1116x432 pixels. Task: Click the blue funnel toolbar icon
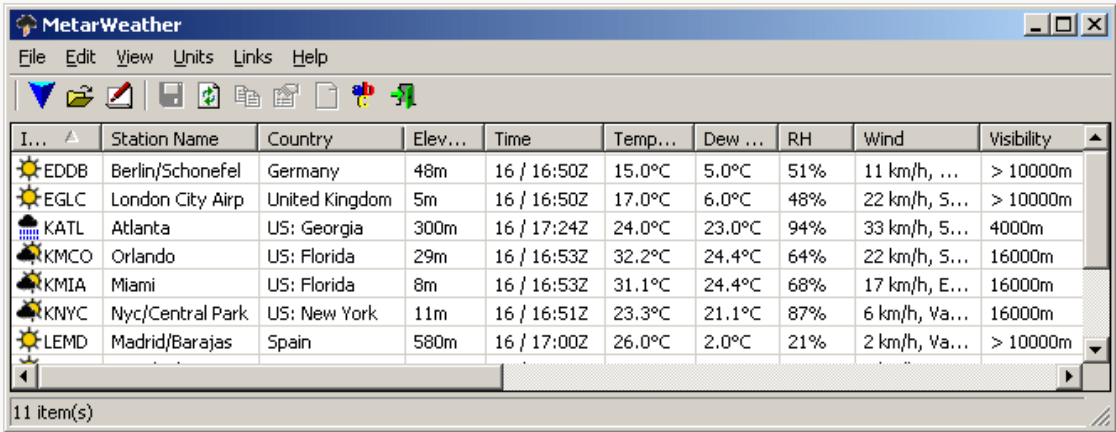(42, 95)
